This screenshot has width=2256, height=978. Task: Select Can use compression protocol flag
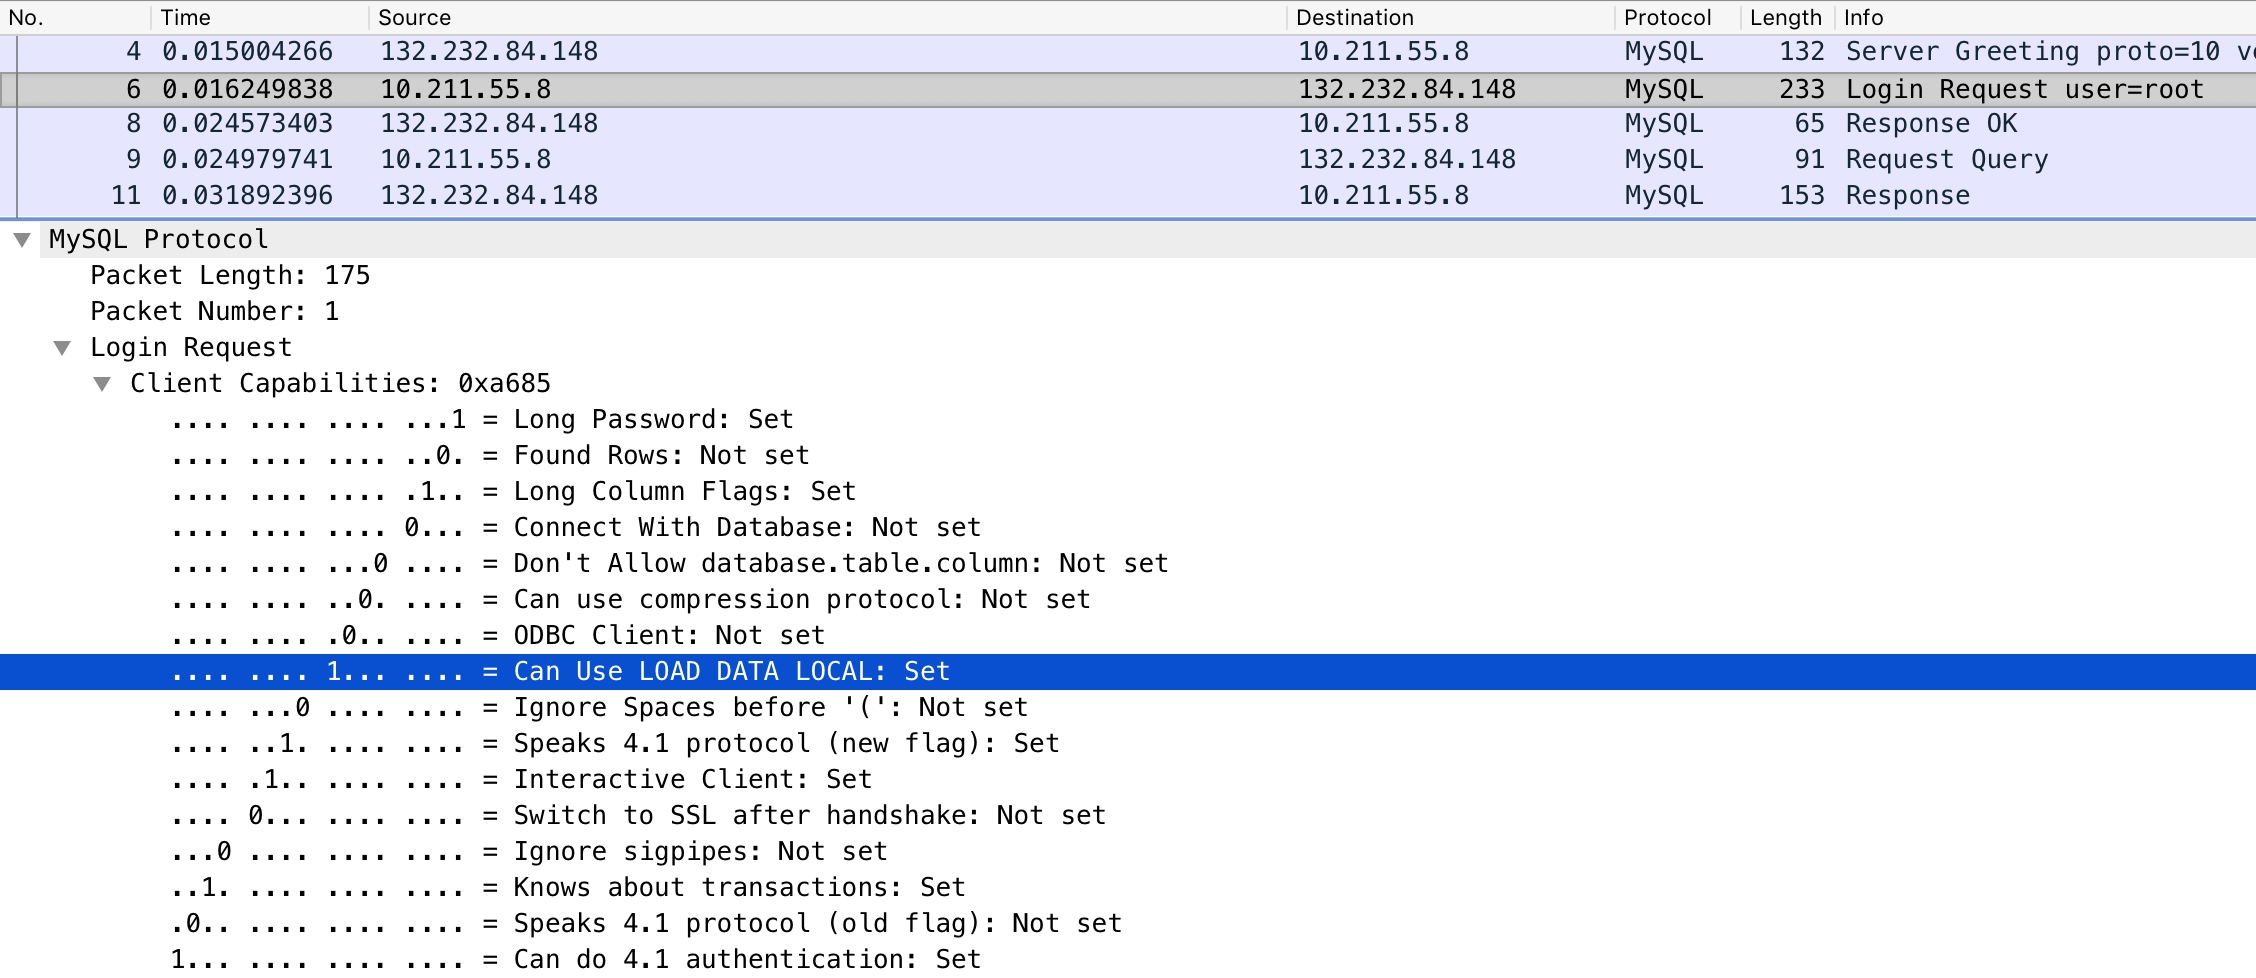point(630,600)
